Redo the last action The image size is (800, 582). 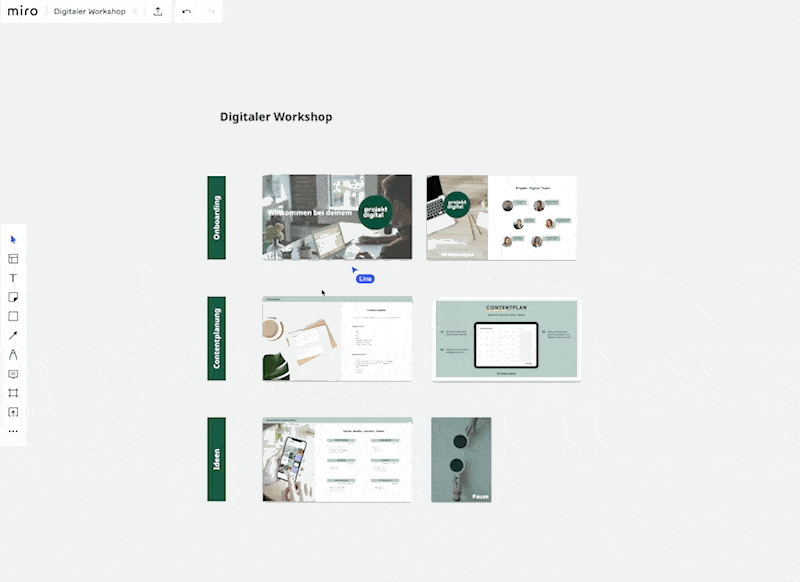click(x=210, y=11)
